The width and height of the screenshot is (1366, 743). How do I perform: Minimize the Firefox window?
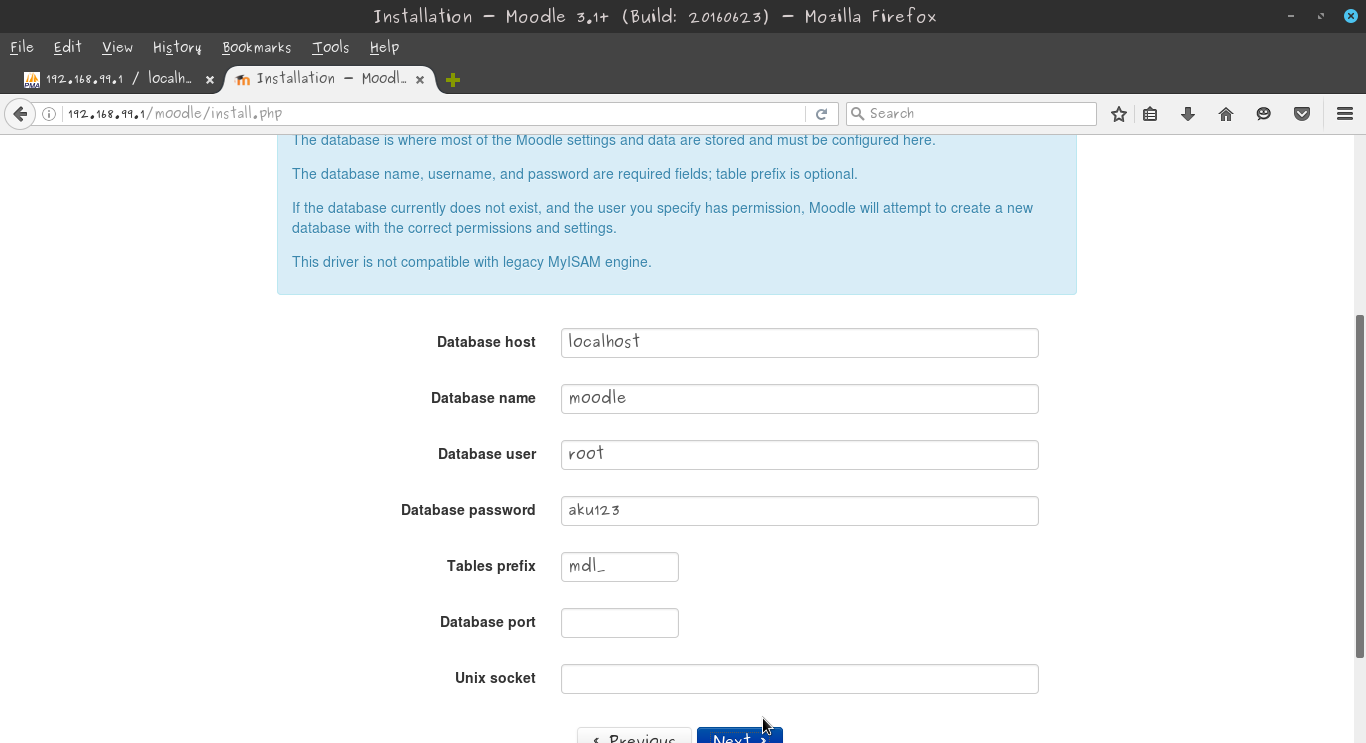(1291, 16)
